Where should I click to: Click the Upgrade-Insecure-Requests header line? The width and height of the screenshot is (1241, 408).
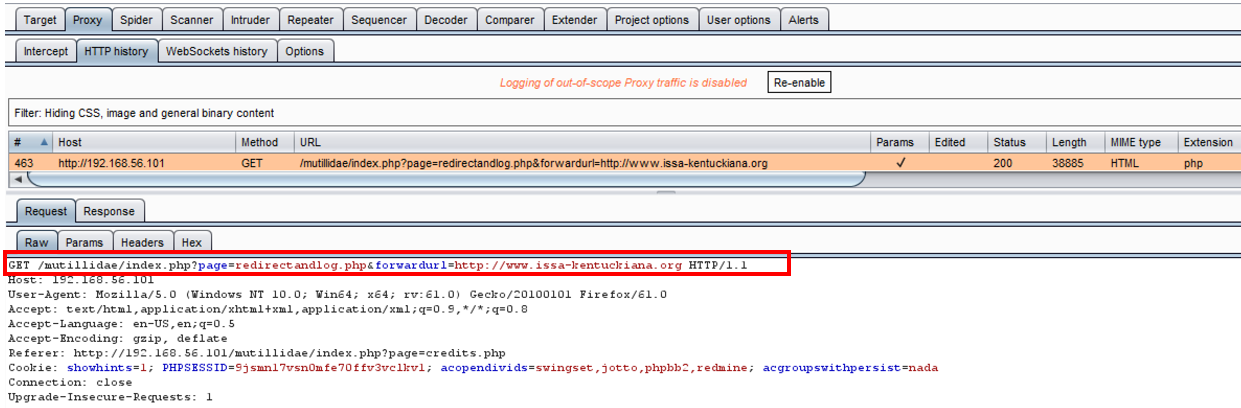(110, 397)
